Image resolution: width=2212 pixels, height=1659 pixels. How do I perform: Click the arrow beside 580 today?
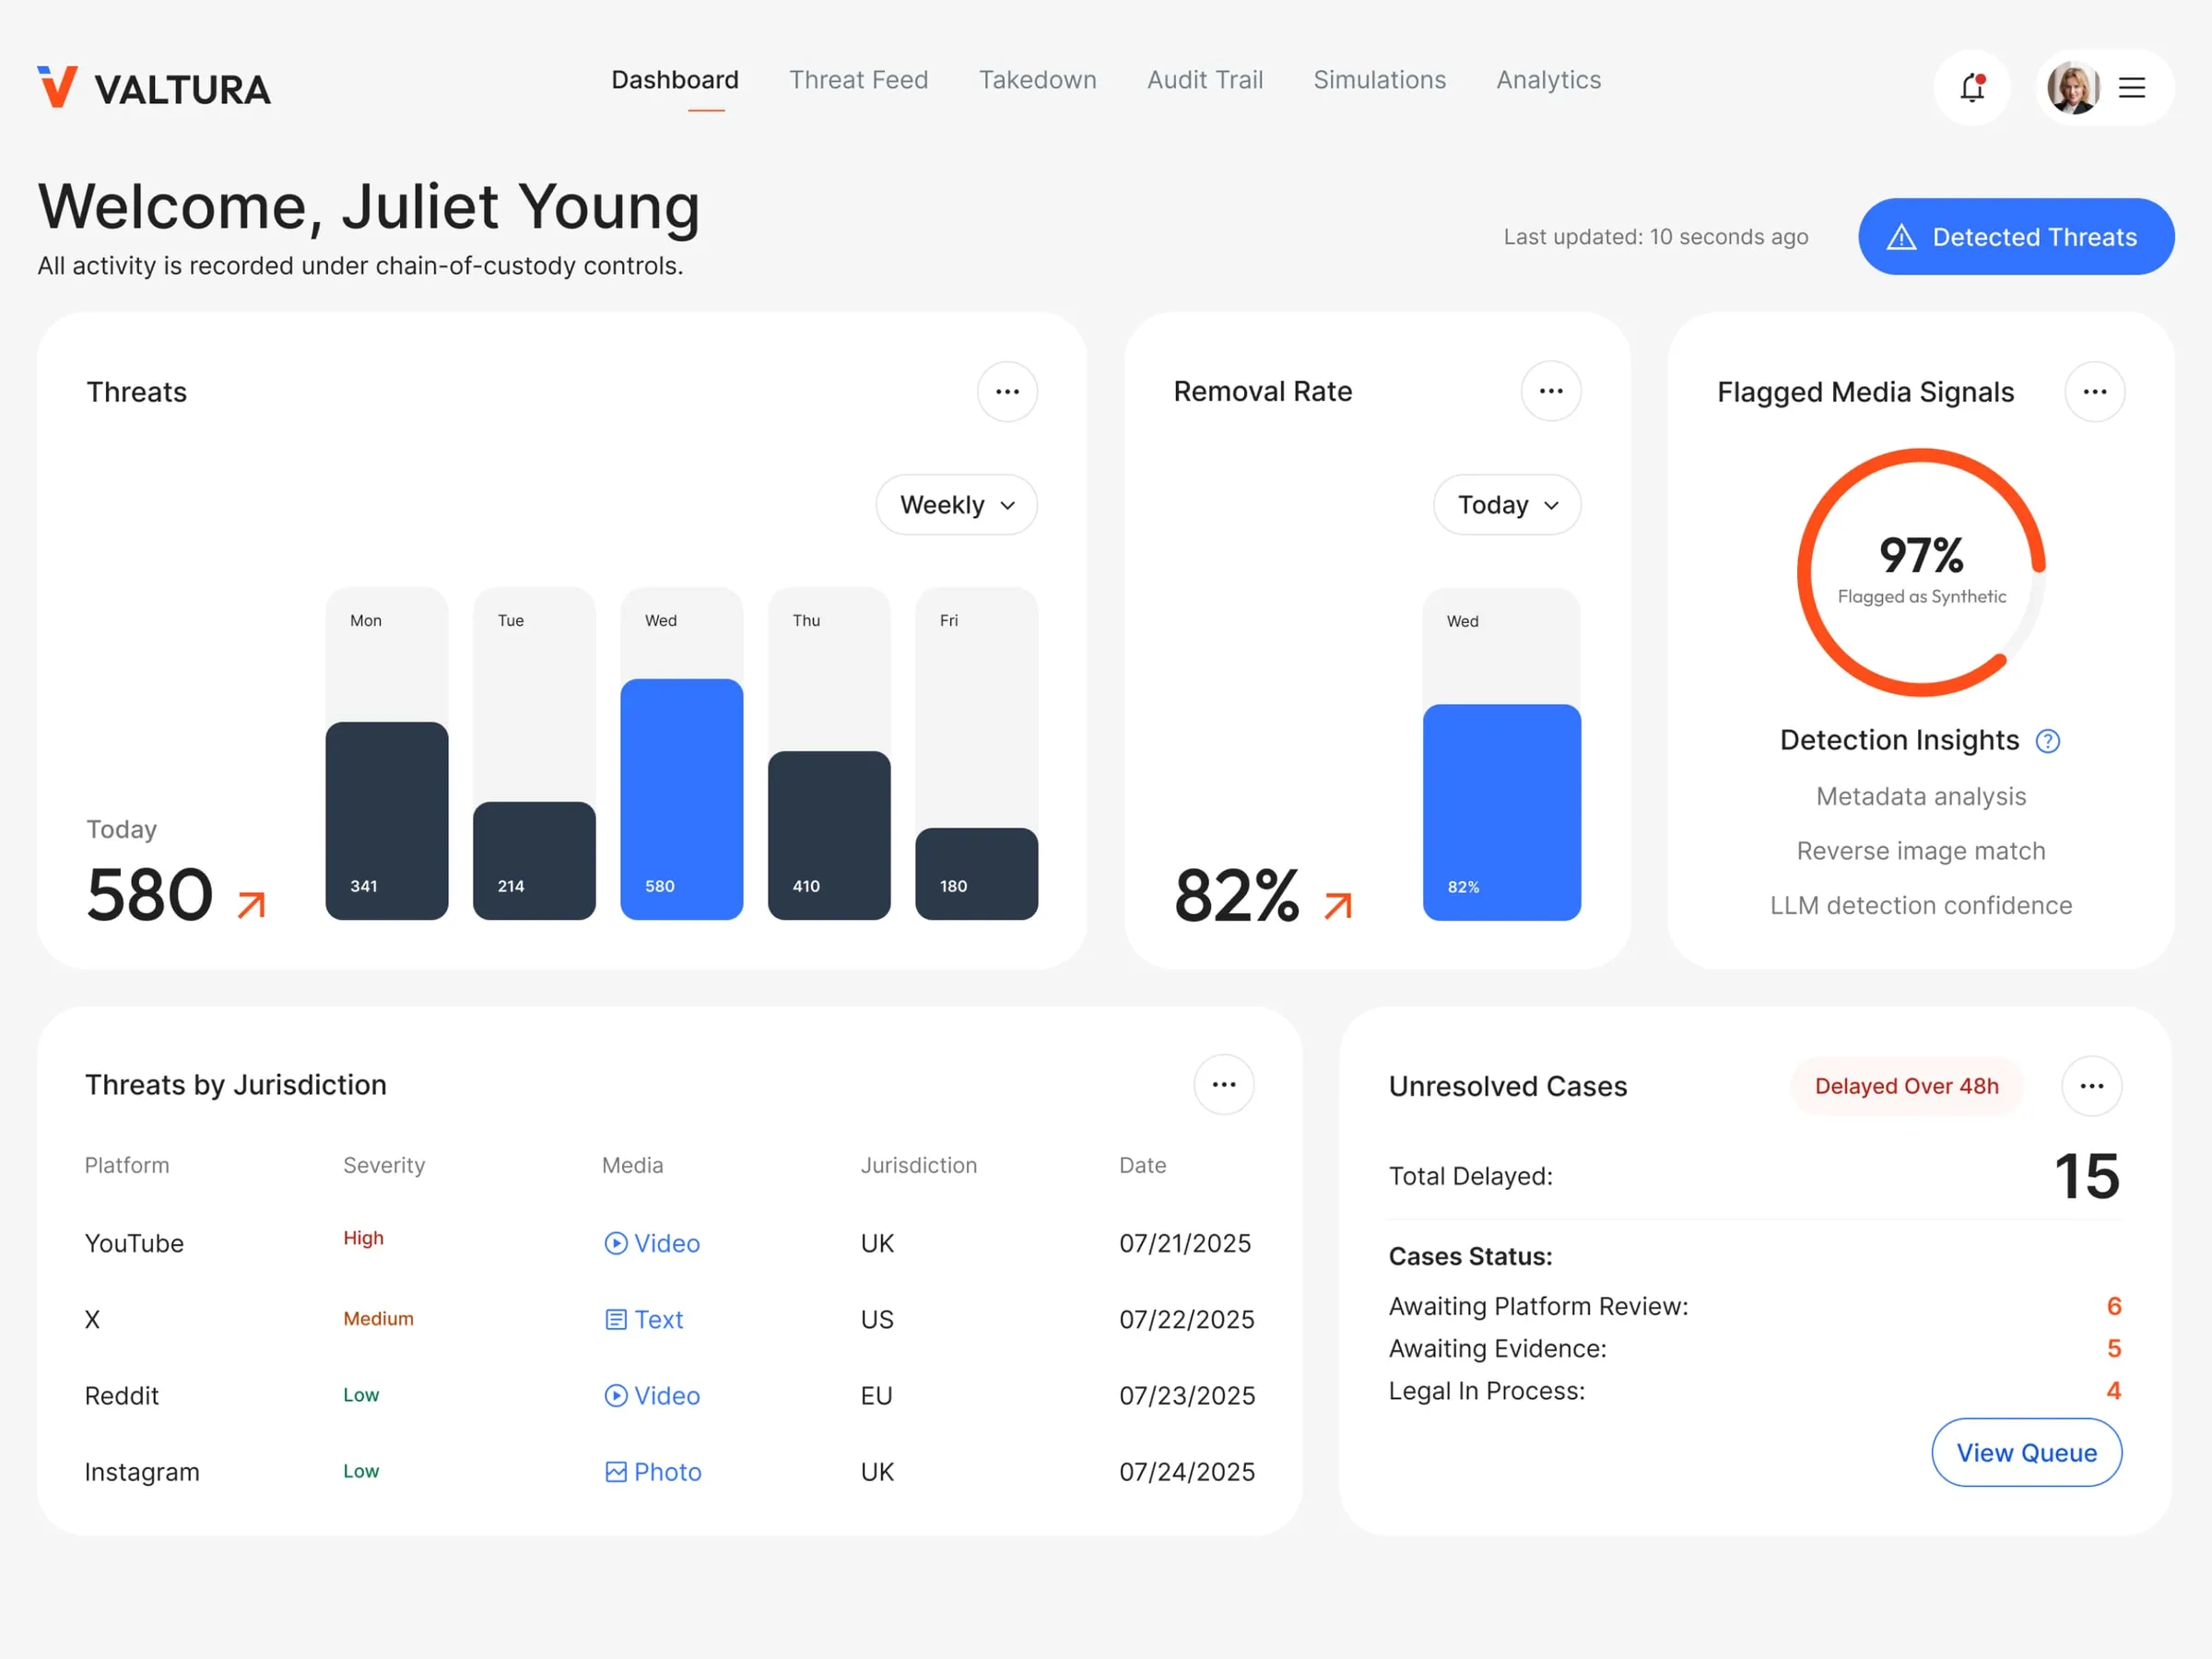point(252,905)
